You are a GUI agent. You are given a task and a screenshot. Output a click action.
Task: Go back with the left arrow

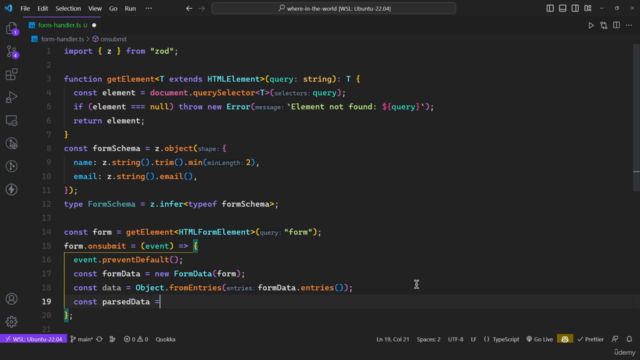coord(189,8)
